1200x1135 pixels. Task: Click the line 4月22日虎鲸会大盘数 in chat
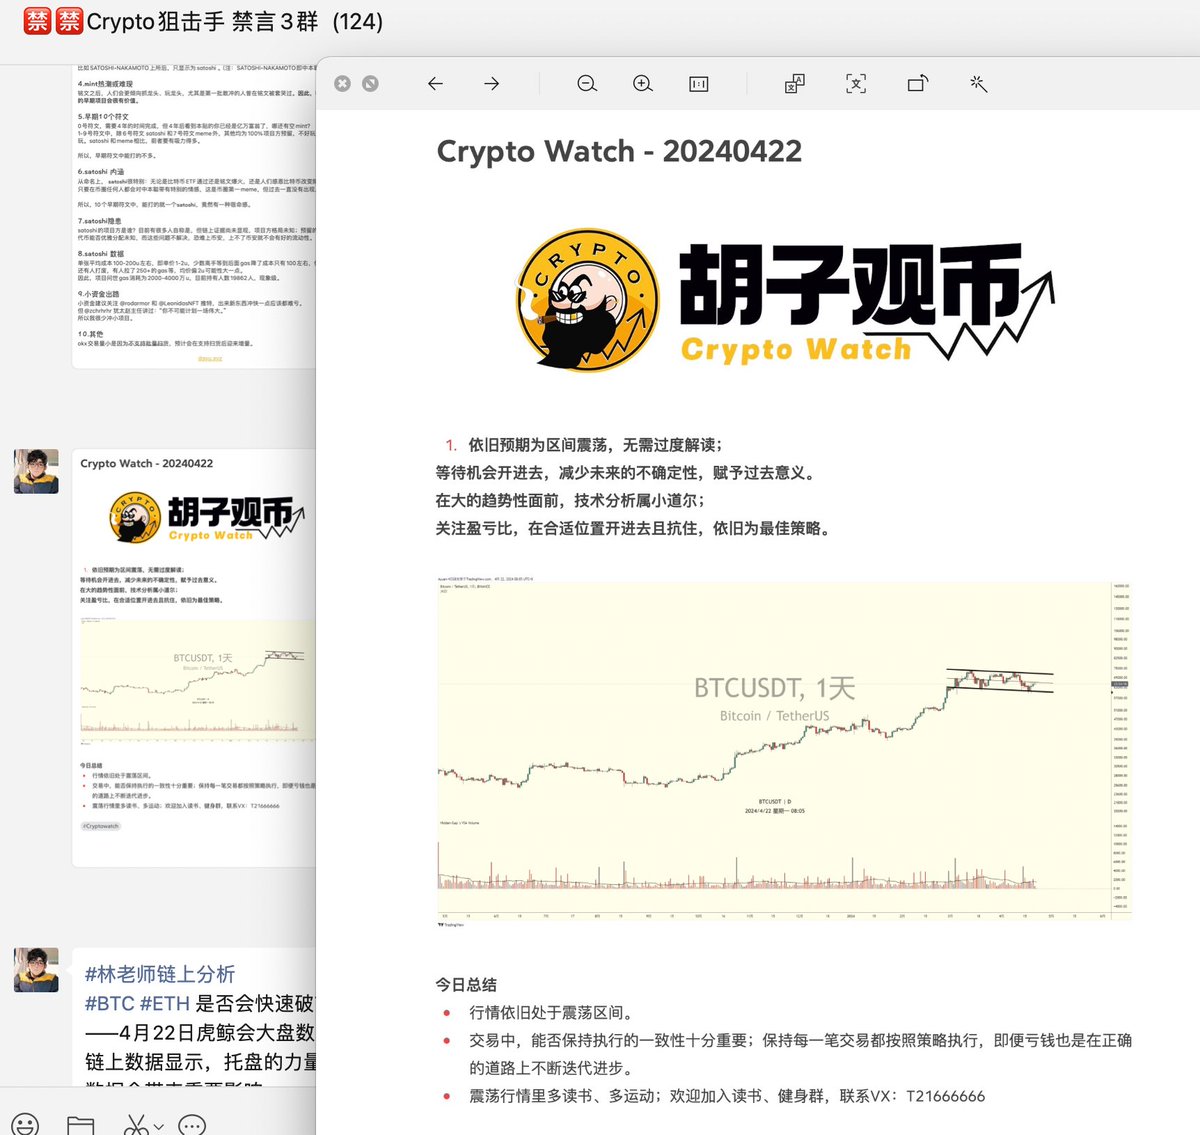click(200, 1032)
